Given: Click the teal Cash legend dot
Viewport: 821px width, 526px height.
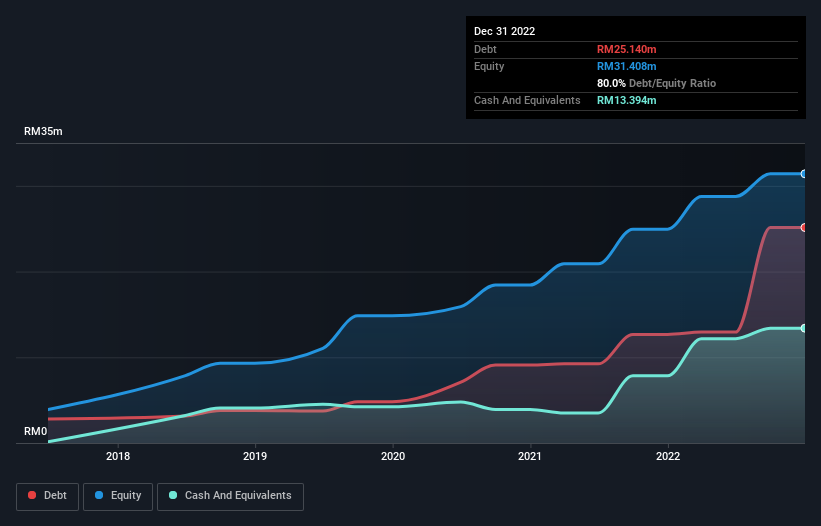Looking at the screenshot, I should 173,495.
